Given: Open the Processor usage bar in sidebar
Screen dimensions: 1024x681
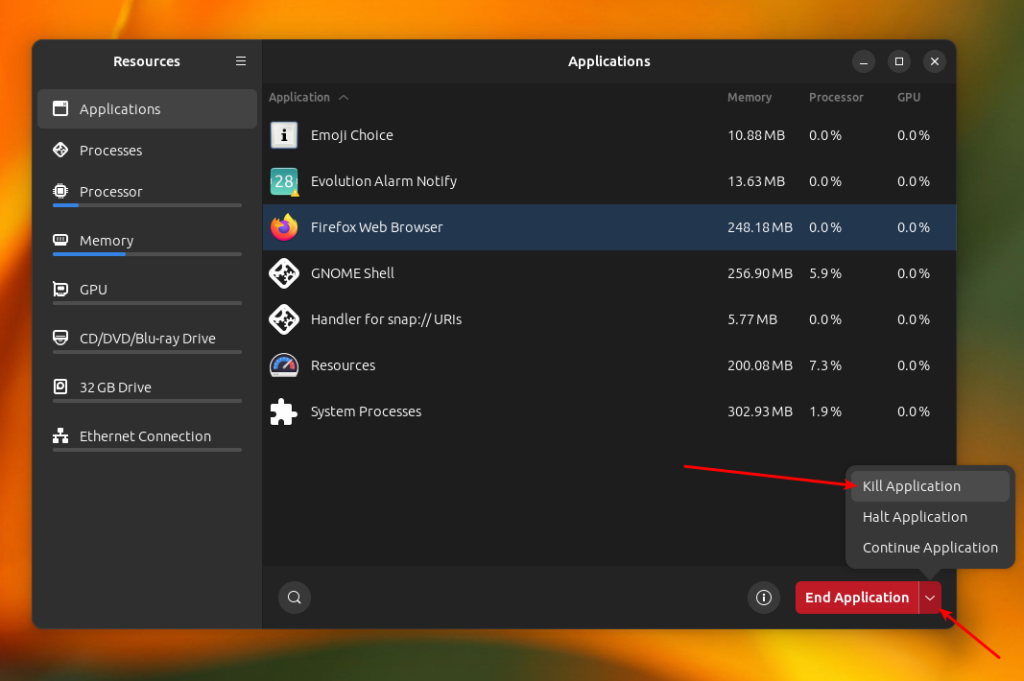Looking at the screenshot, I should pyautogui.click(x=147, y=205).
